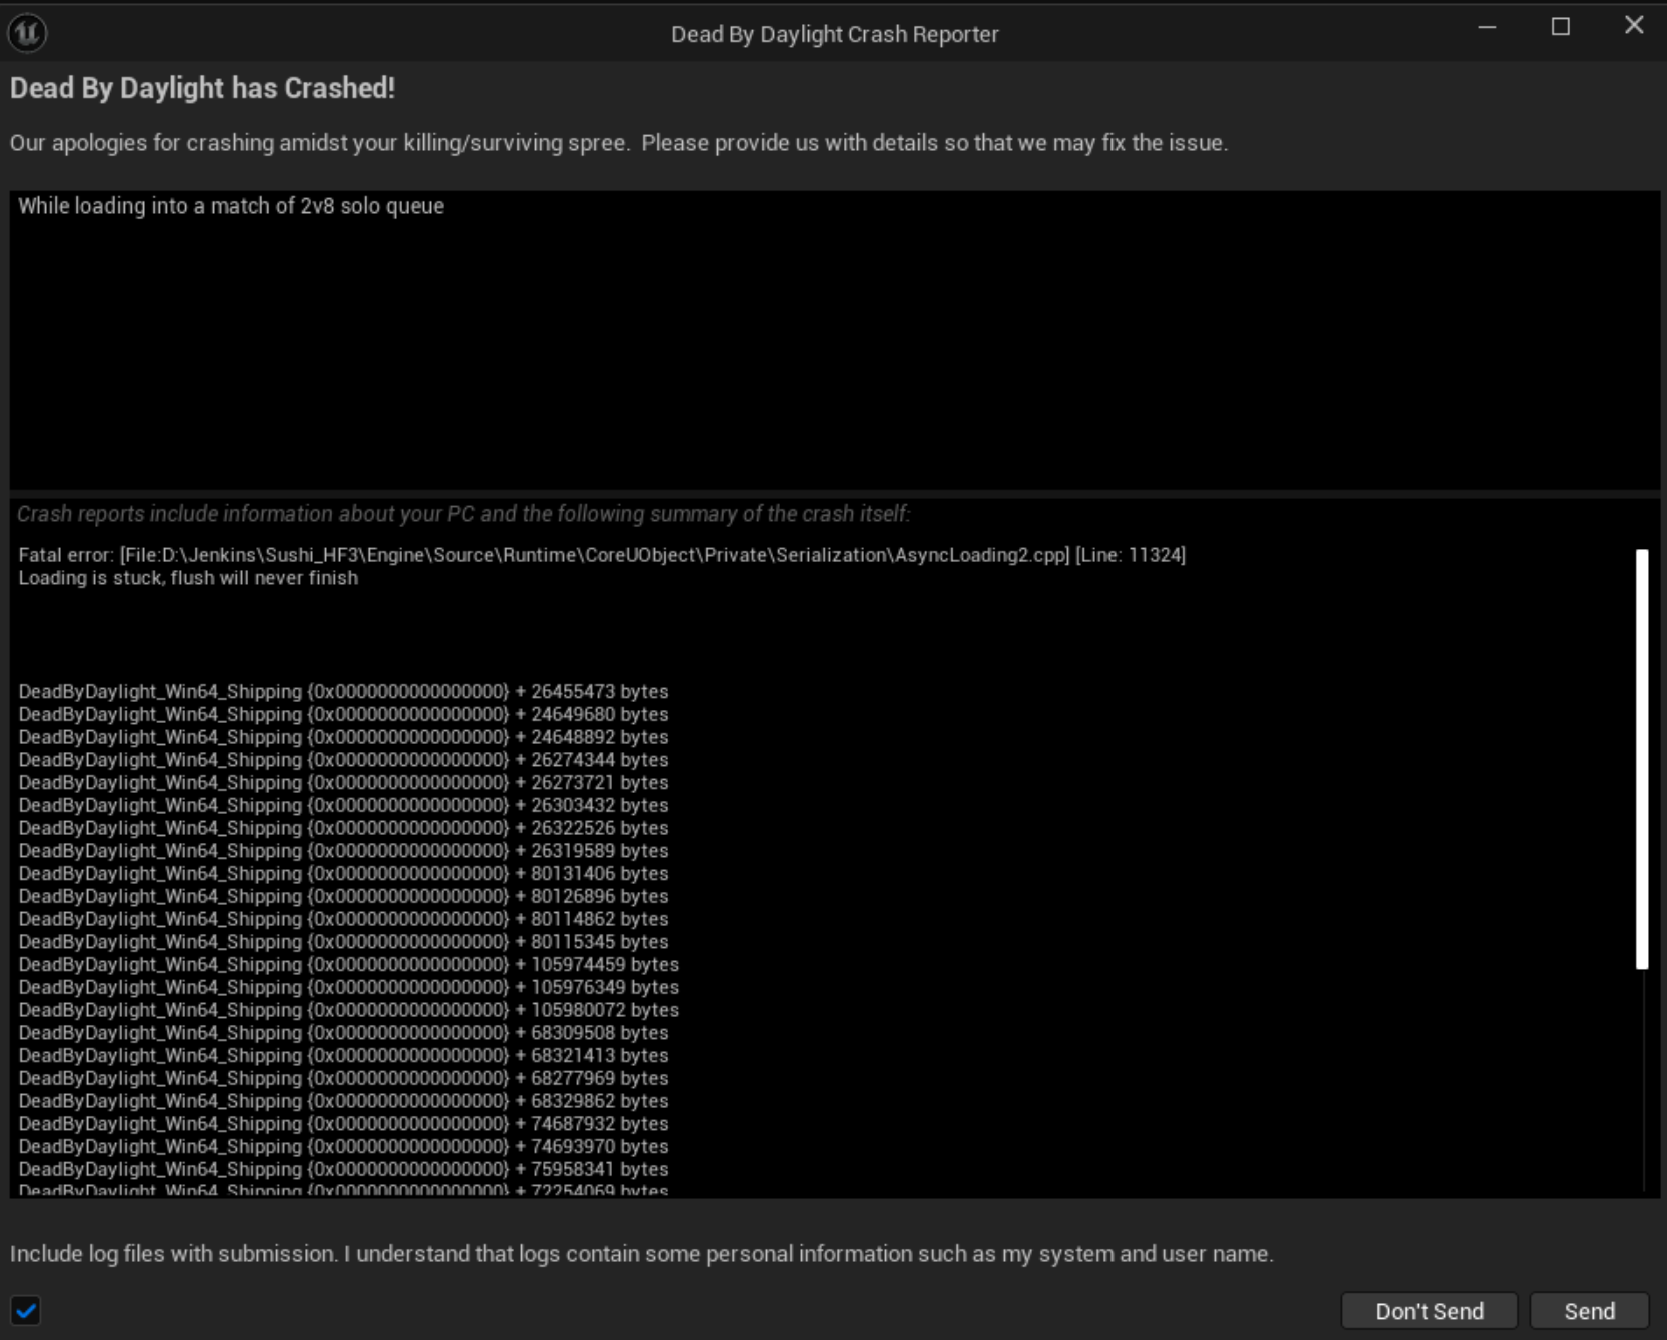Click the crash summary scrollbar thumb
The image size is (1667, 1340).
pos(1641,759)
